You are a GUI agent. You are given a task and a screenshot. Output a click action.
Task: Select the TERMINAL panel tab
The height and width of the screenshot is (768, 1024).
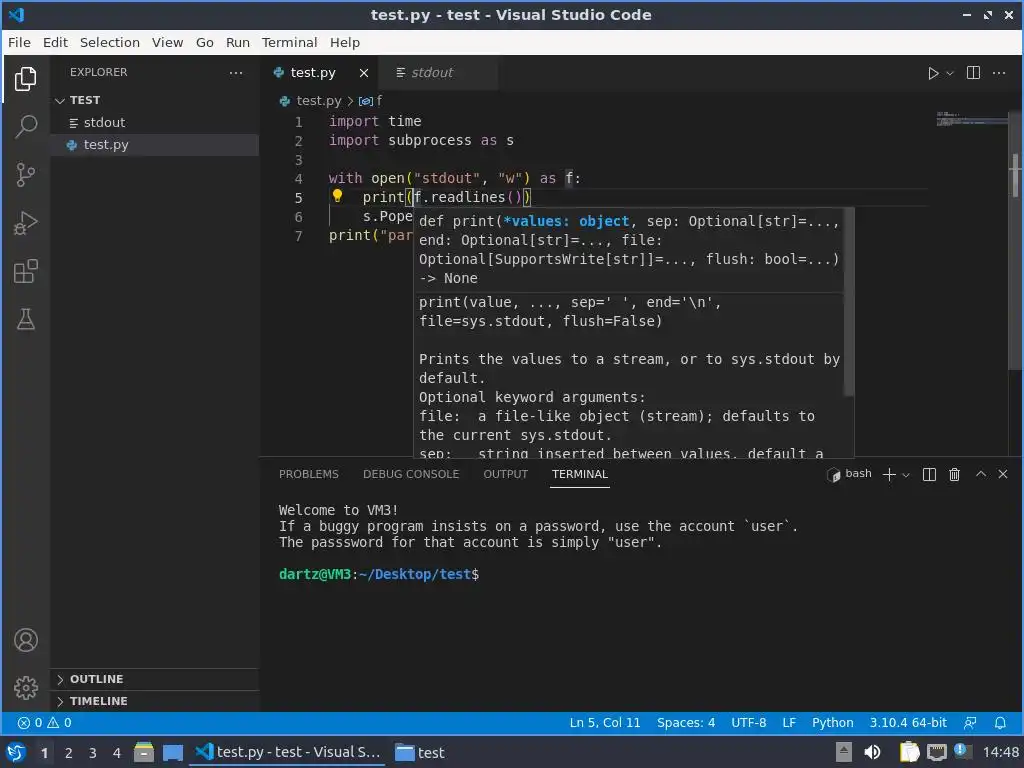point(580,474)
